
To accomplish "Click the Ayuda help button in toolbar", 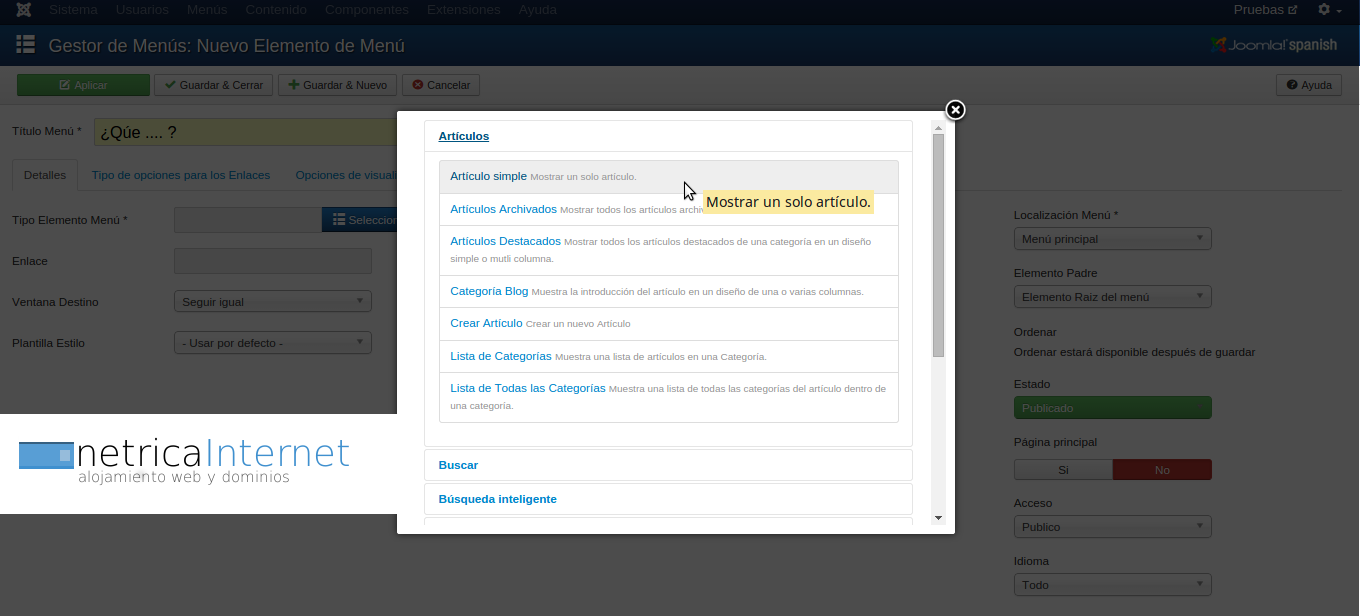I will 1308,85.
